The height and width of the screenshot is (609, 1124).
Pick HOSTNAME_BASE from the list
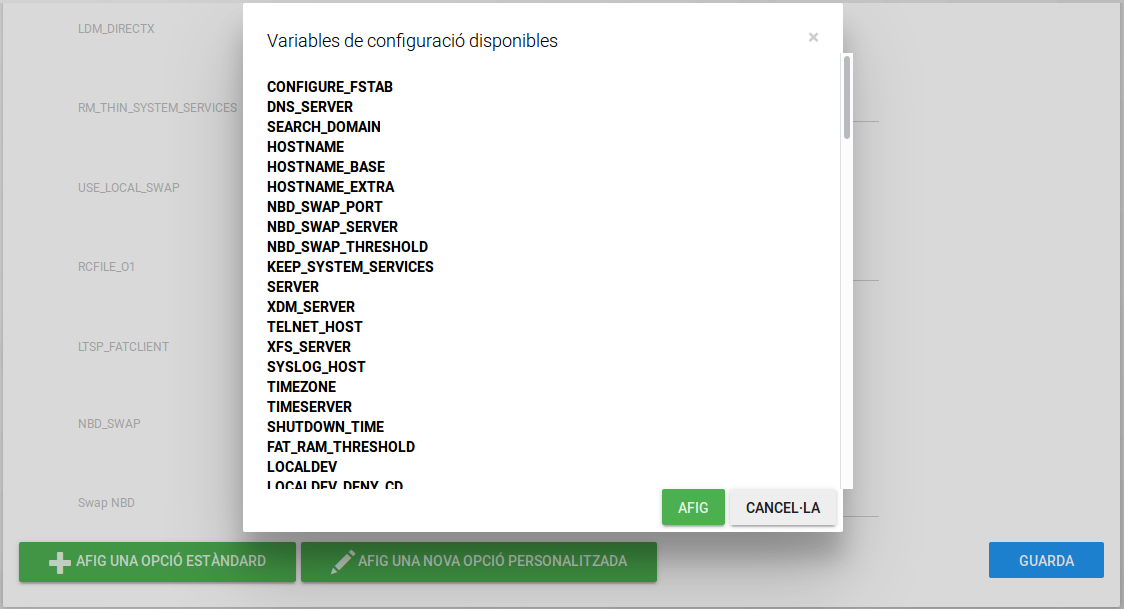tap(325, 167)
